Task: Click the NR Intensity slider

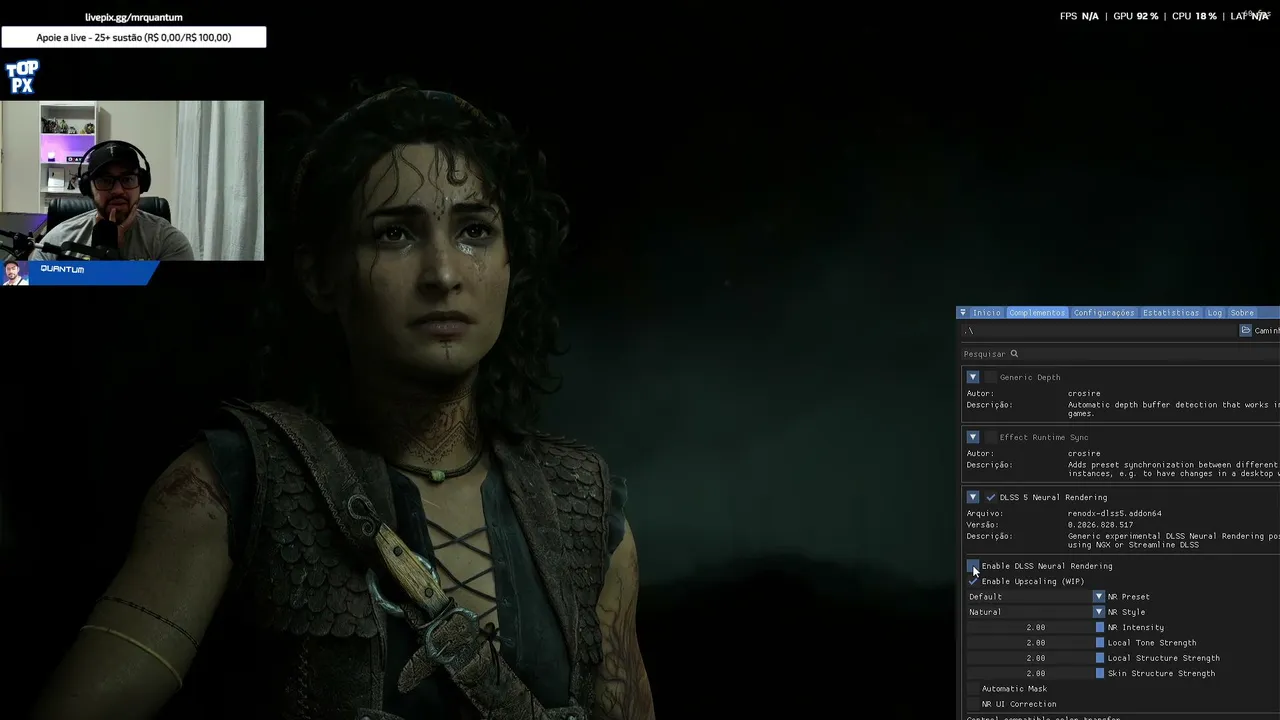Action: (x=1035, y=628)
